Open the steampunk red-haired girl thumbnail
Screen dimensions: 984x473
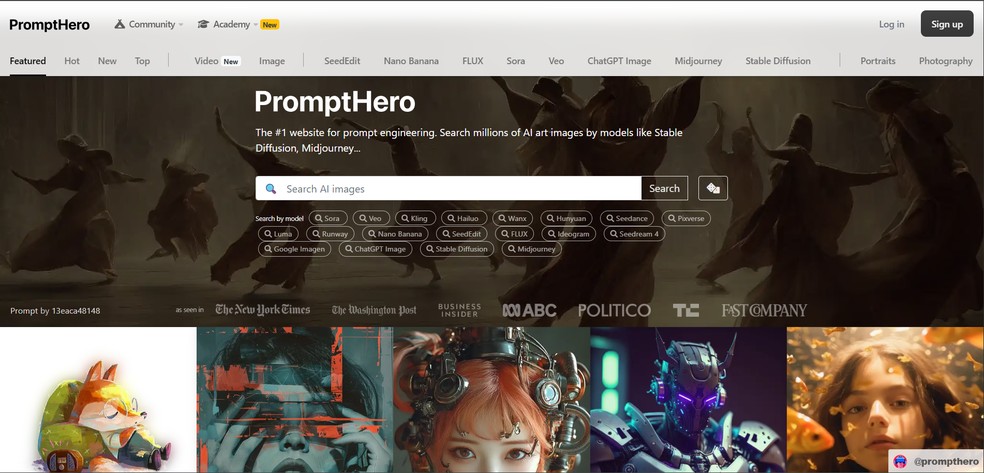pos(492,400)
